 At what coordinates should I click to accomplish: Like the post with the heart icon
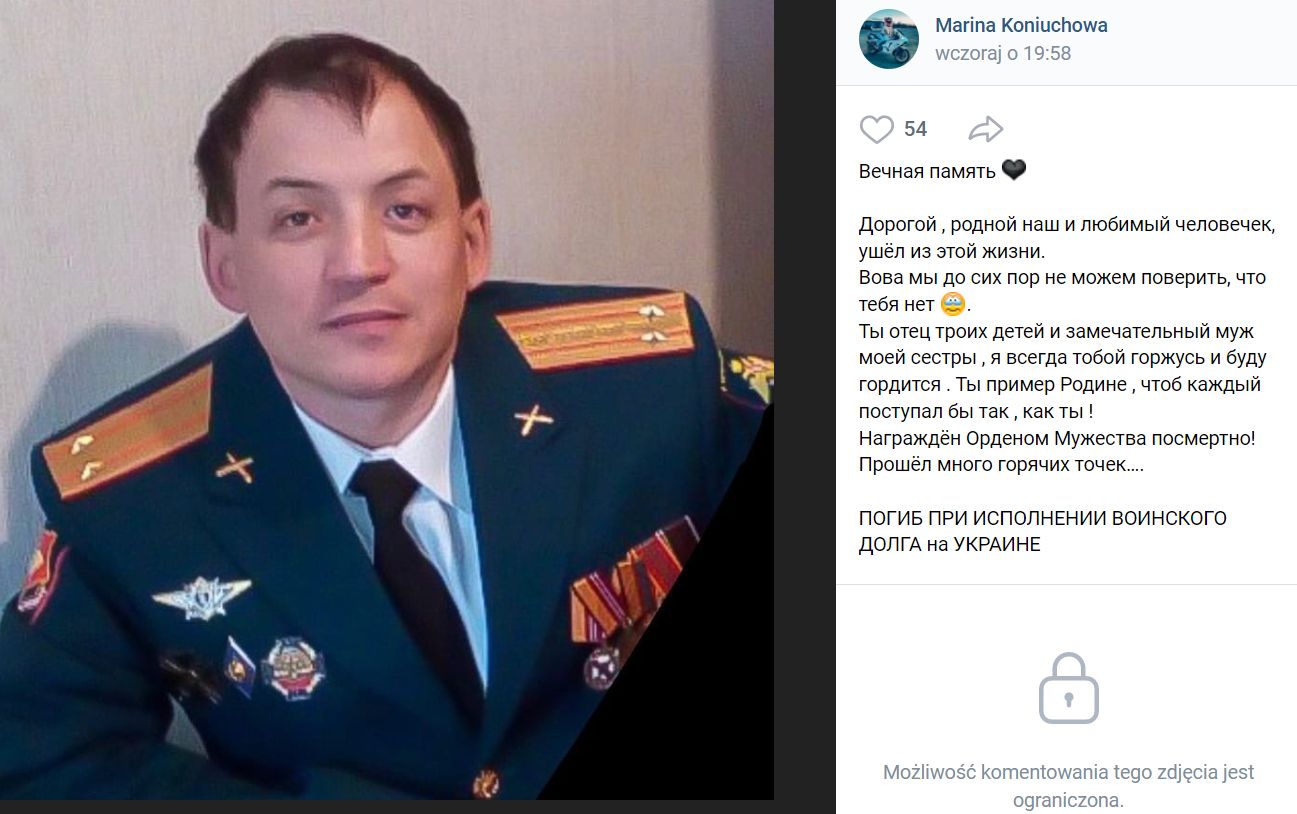click(877, 129)
